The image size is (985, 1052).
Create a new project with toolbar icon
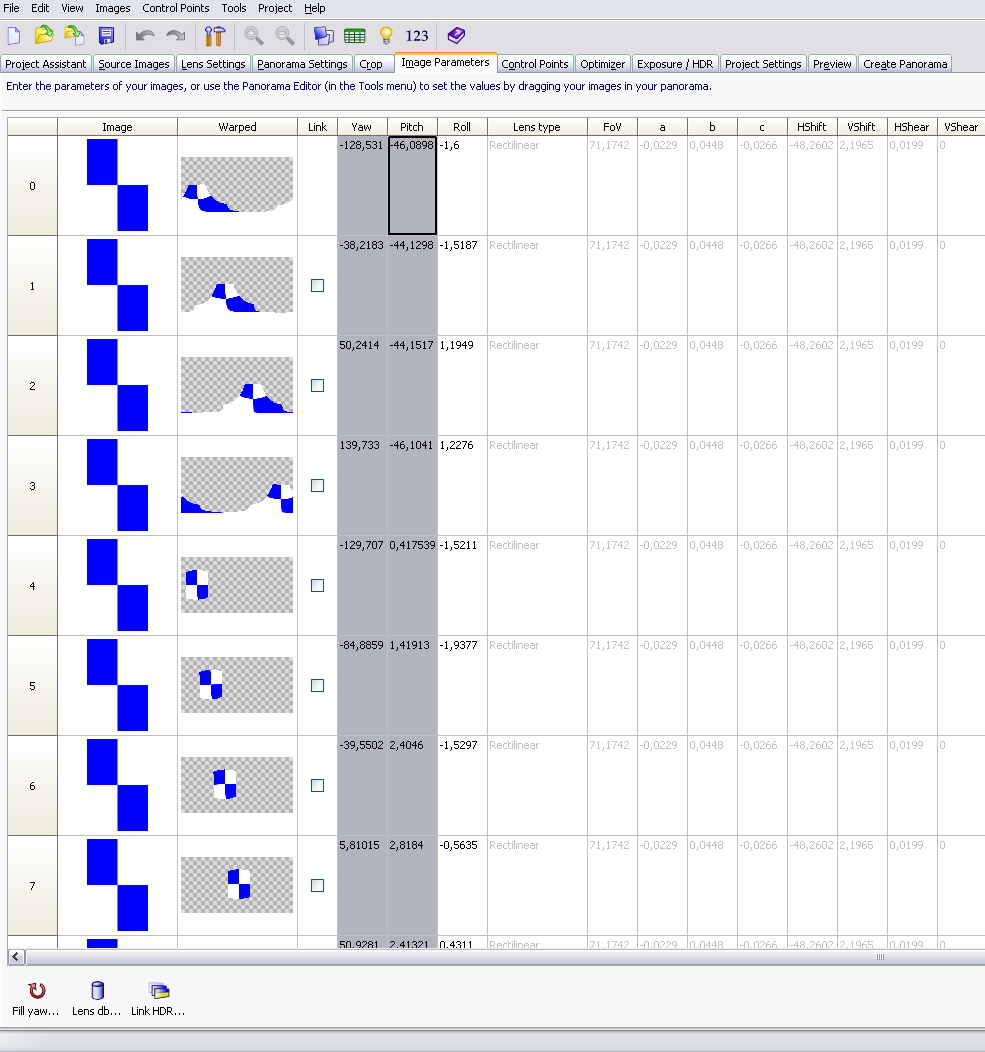click(x=14, y=36)
